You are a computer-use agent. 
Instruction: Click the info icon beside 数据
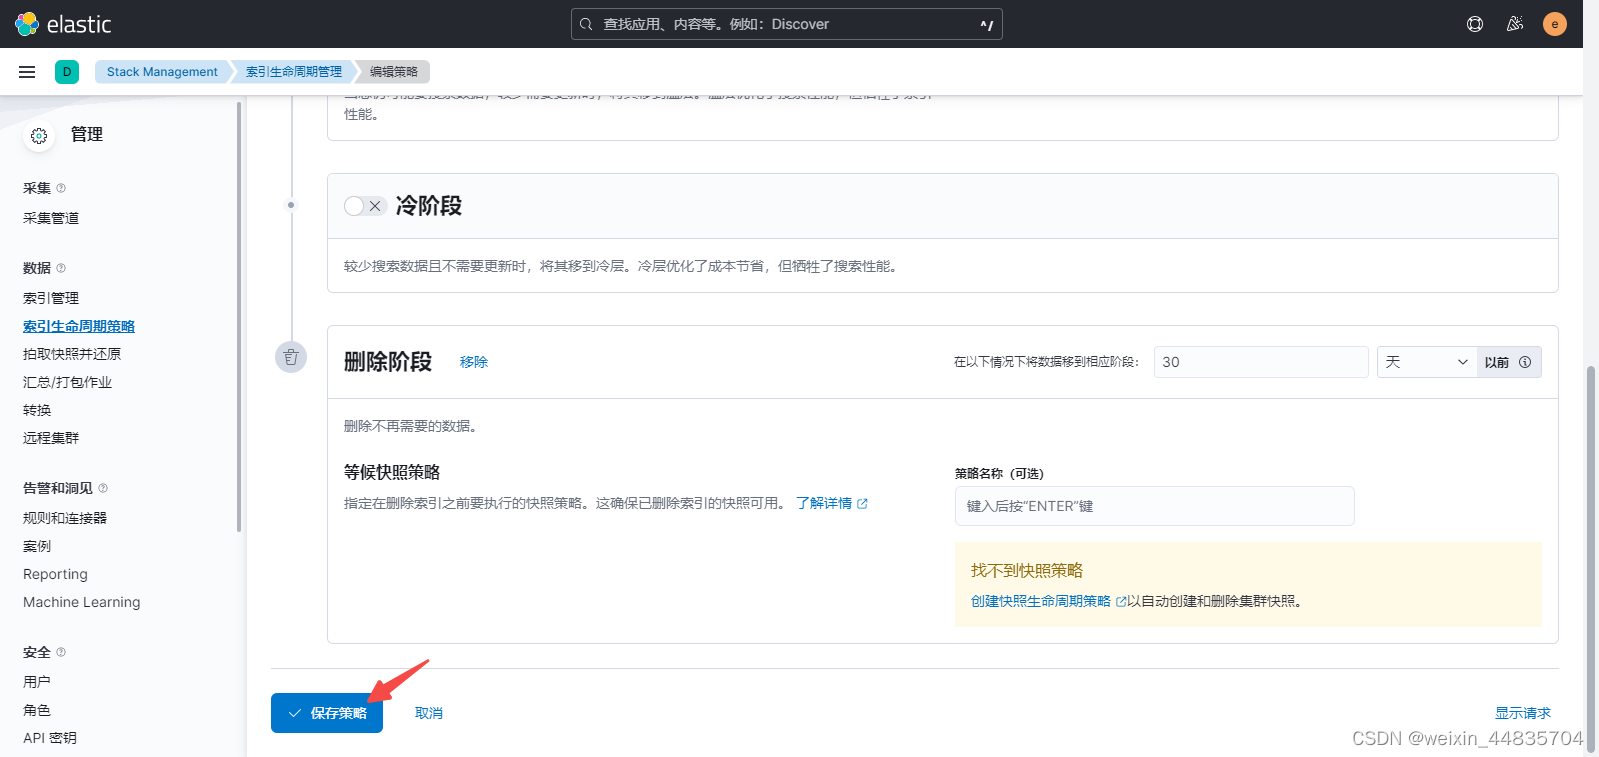click(x=61, y=268)
